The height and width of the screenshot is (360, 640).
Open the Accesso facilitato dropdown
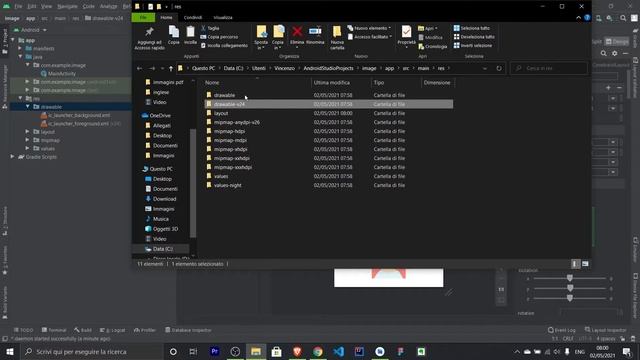pyautogui.click(x=370, y=37)
